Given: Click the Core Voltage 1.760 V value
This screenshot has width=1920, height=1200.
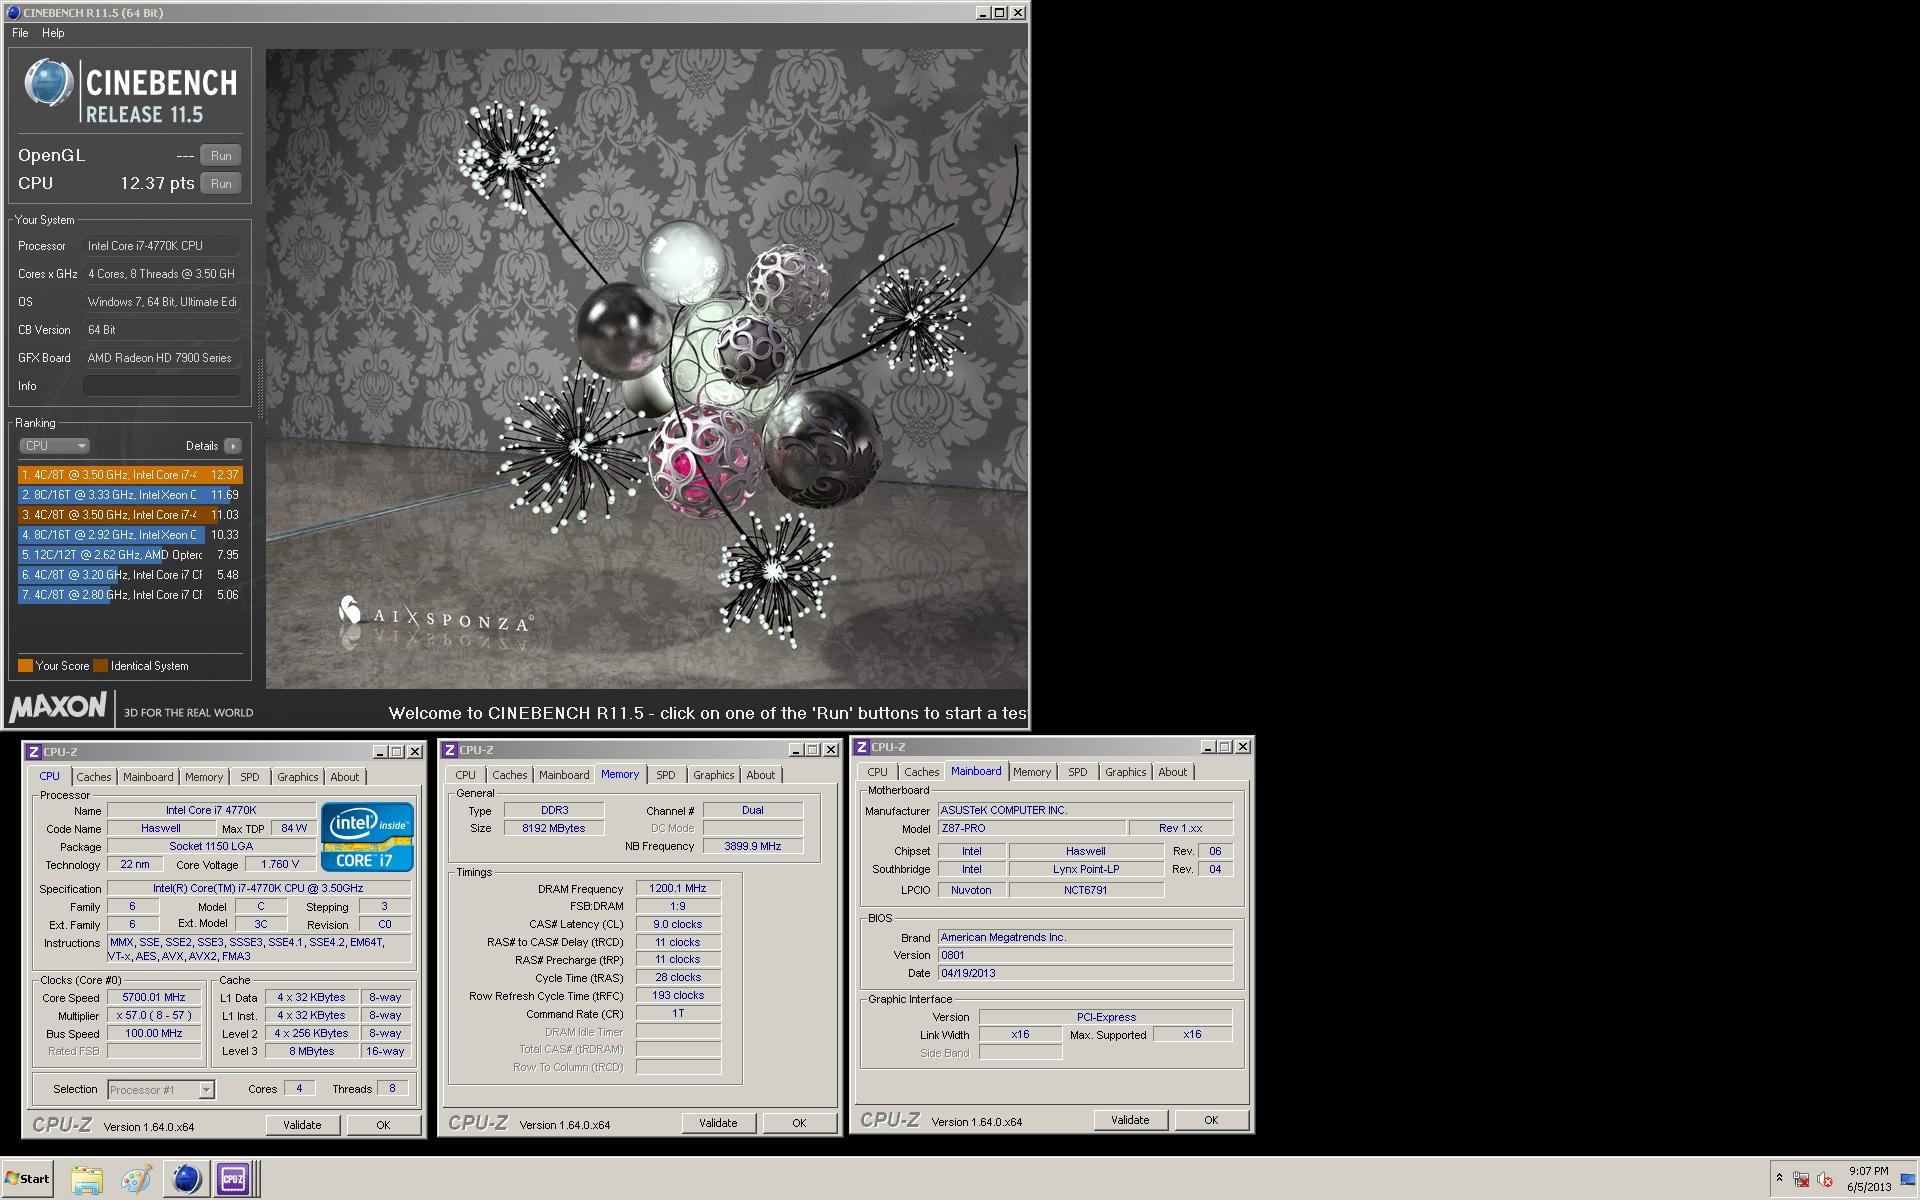Looking at the screenshot, I should (280, 865).
